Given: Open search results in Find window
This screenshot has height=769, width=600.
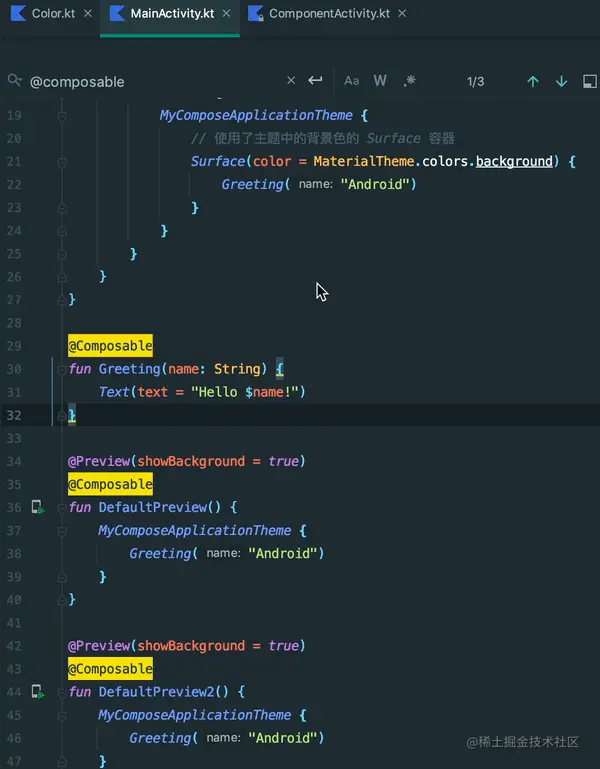Looking at the screenshot, I should tap(590, 81).
